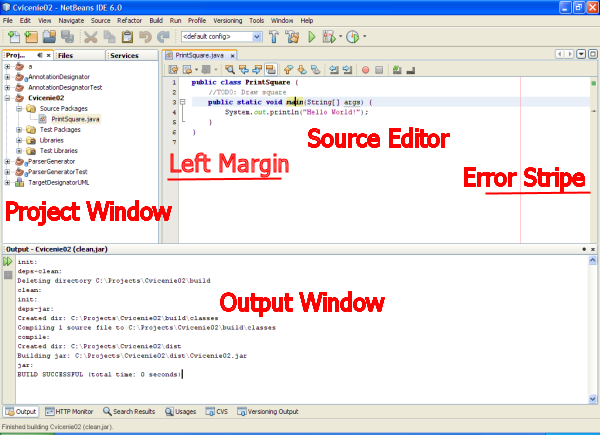Screen dimensions: 600x435
Task: Click the Uncomment editor toolbar icon
Action: click(x=411, y=70)
